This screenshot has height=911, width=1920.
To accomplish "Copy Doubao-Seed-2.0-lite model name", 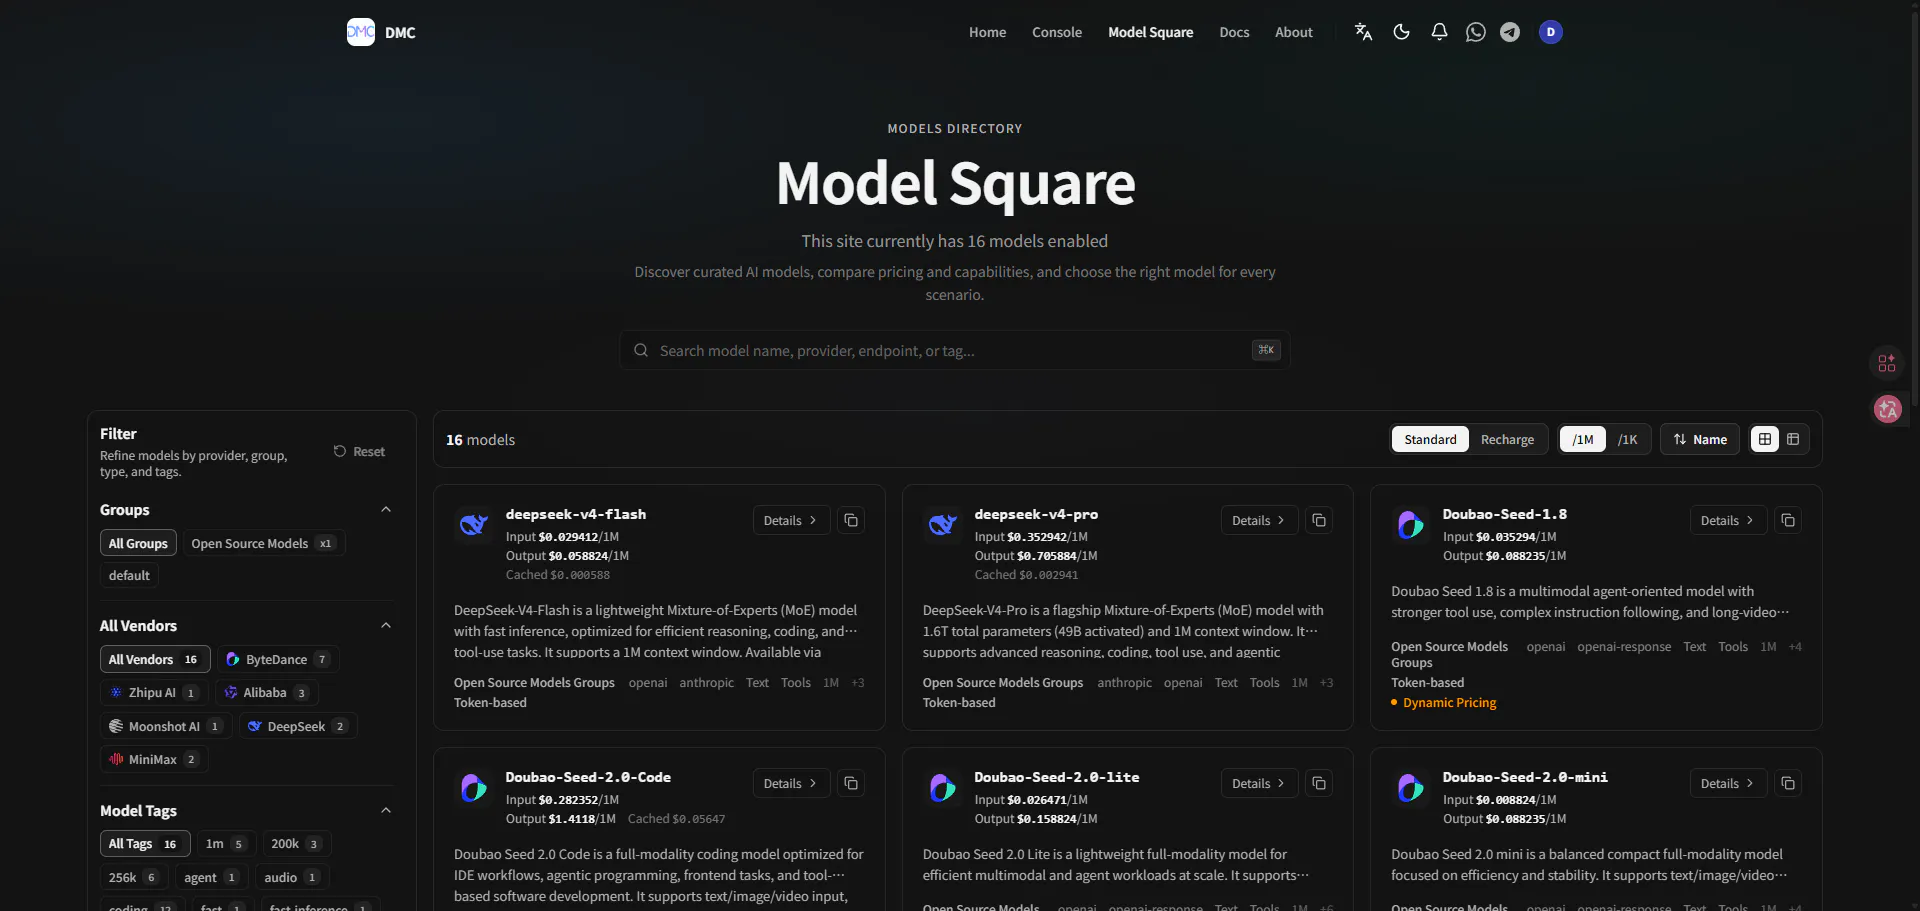I will pos(1319,783).
